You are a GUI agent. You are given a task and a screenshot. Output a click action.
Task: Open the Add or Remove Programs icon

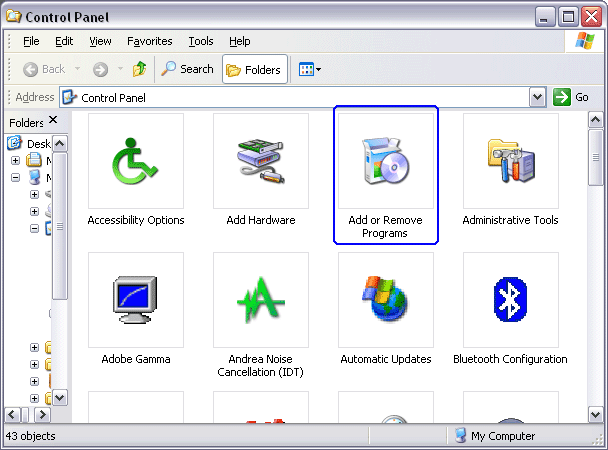(x=386, y=161)
